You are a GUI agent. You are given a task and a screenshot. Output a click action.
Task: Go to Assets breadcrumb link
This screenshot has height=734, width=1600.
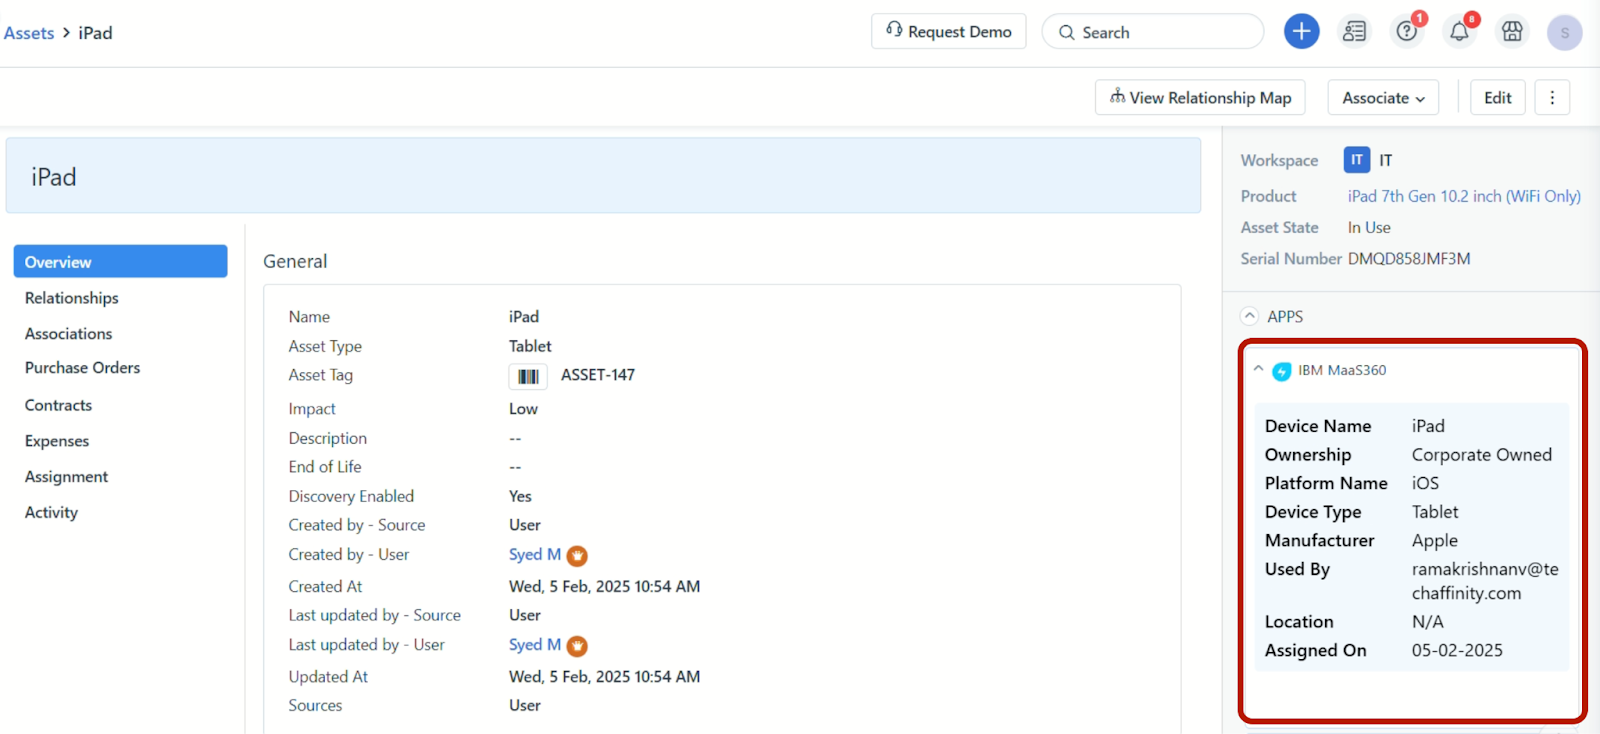click(29, 33)
